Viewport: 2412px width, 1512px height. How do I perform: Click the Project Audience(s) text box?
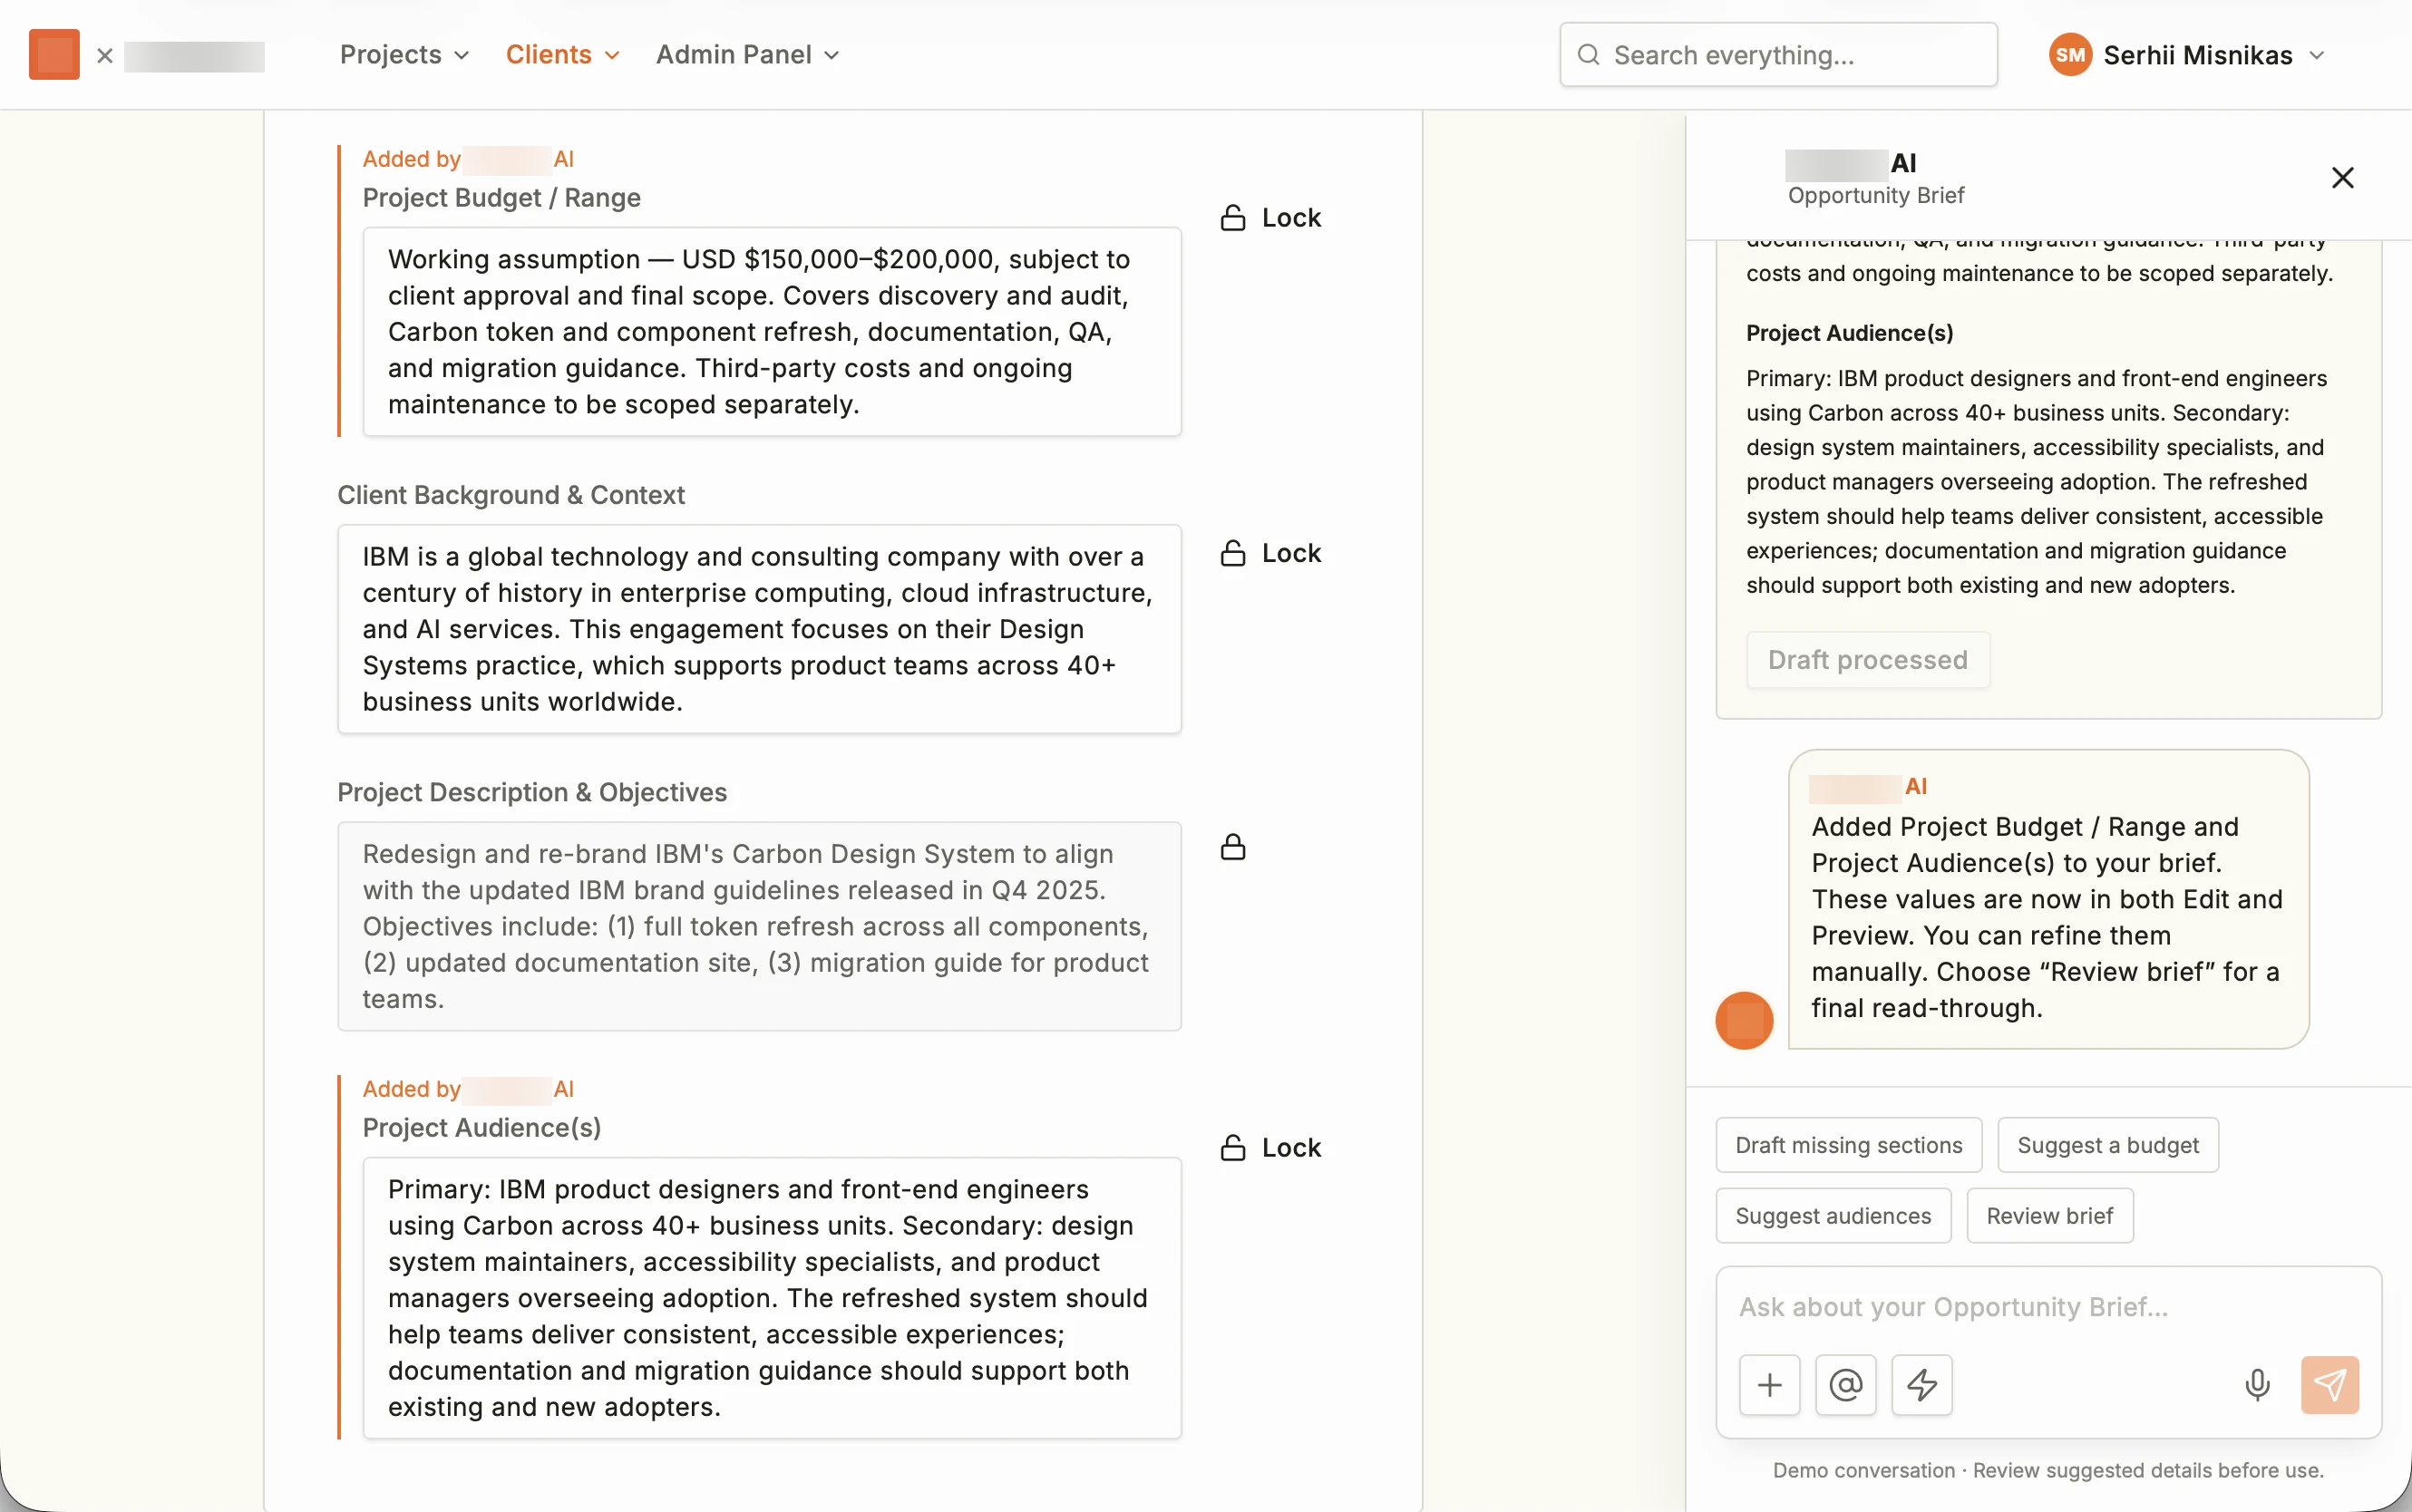771,1298
